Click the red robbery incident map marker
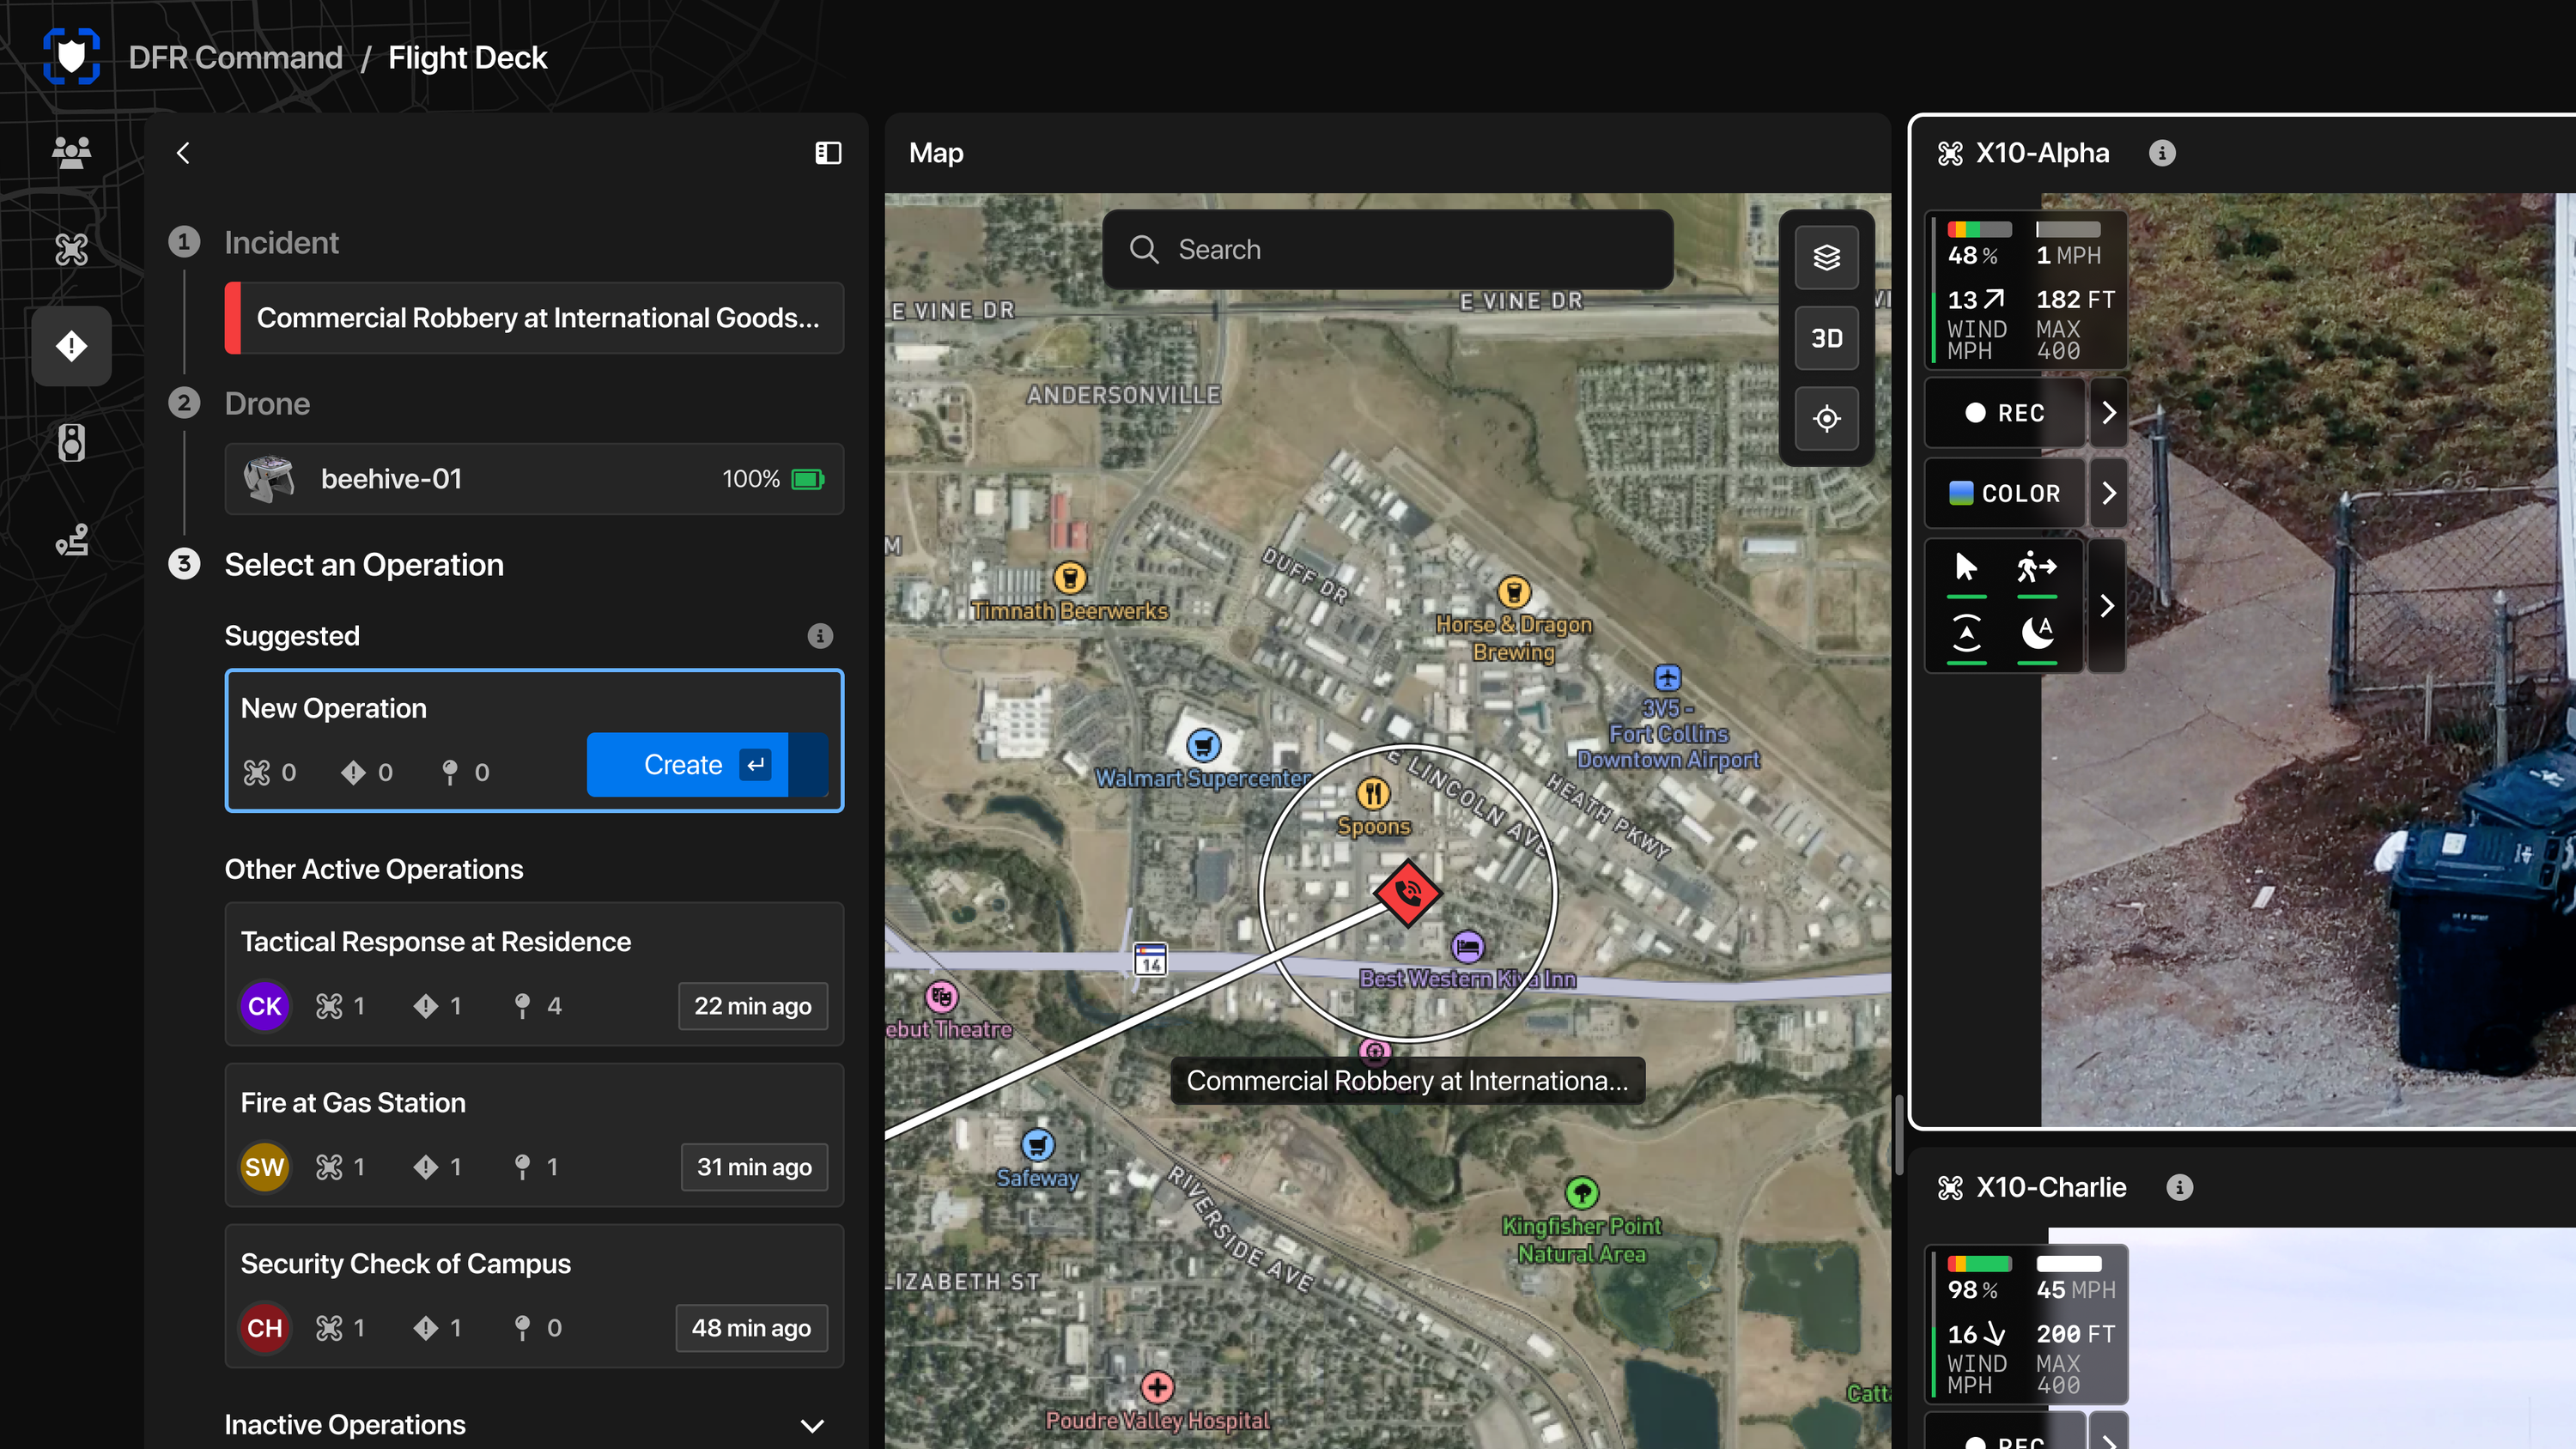The image size is (2576, 1449). coord(1408,893)
